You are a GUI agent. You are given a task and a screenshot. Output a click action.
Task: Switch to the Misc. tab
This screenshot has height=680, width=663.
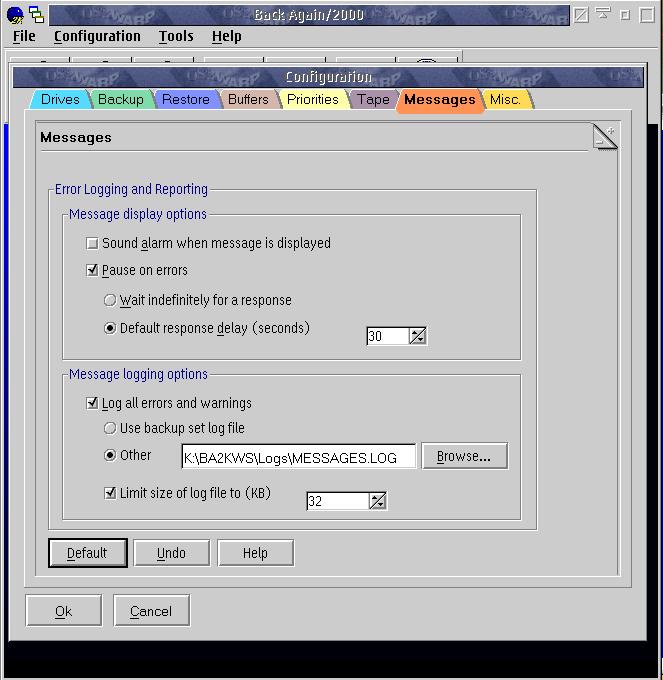tap(506, 99)
